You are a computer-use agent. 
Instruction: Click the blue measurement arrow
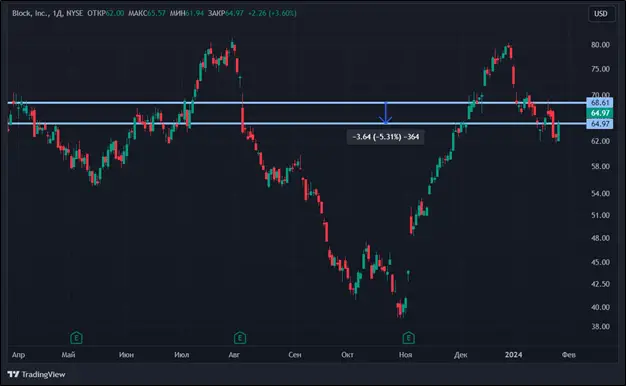click(385, 113)
